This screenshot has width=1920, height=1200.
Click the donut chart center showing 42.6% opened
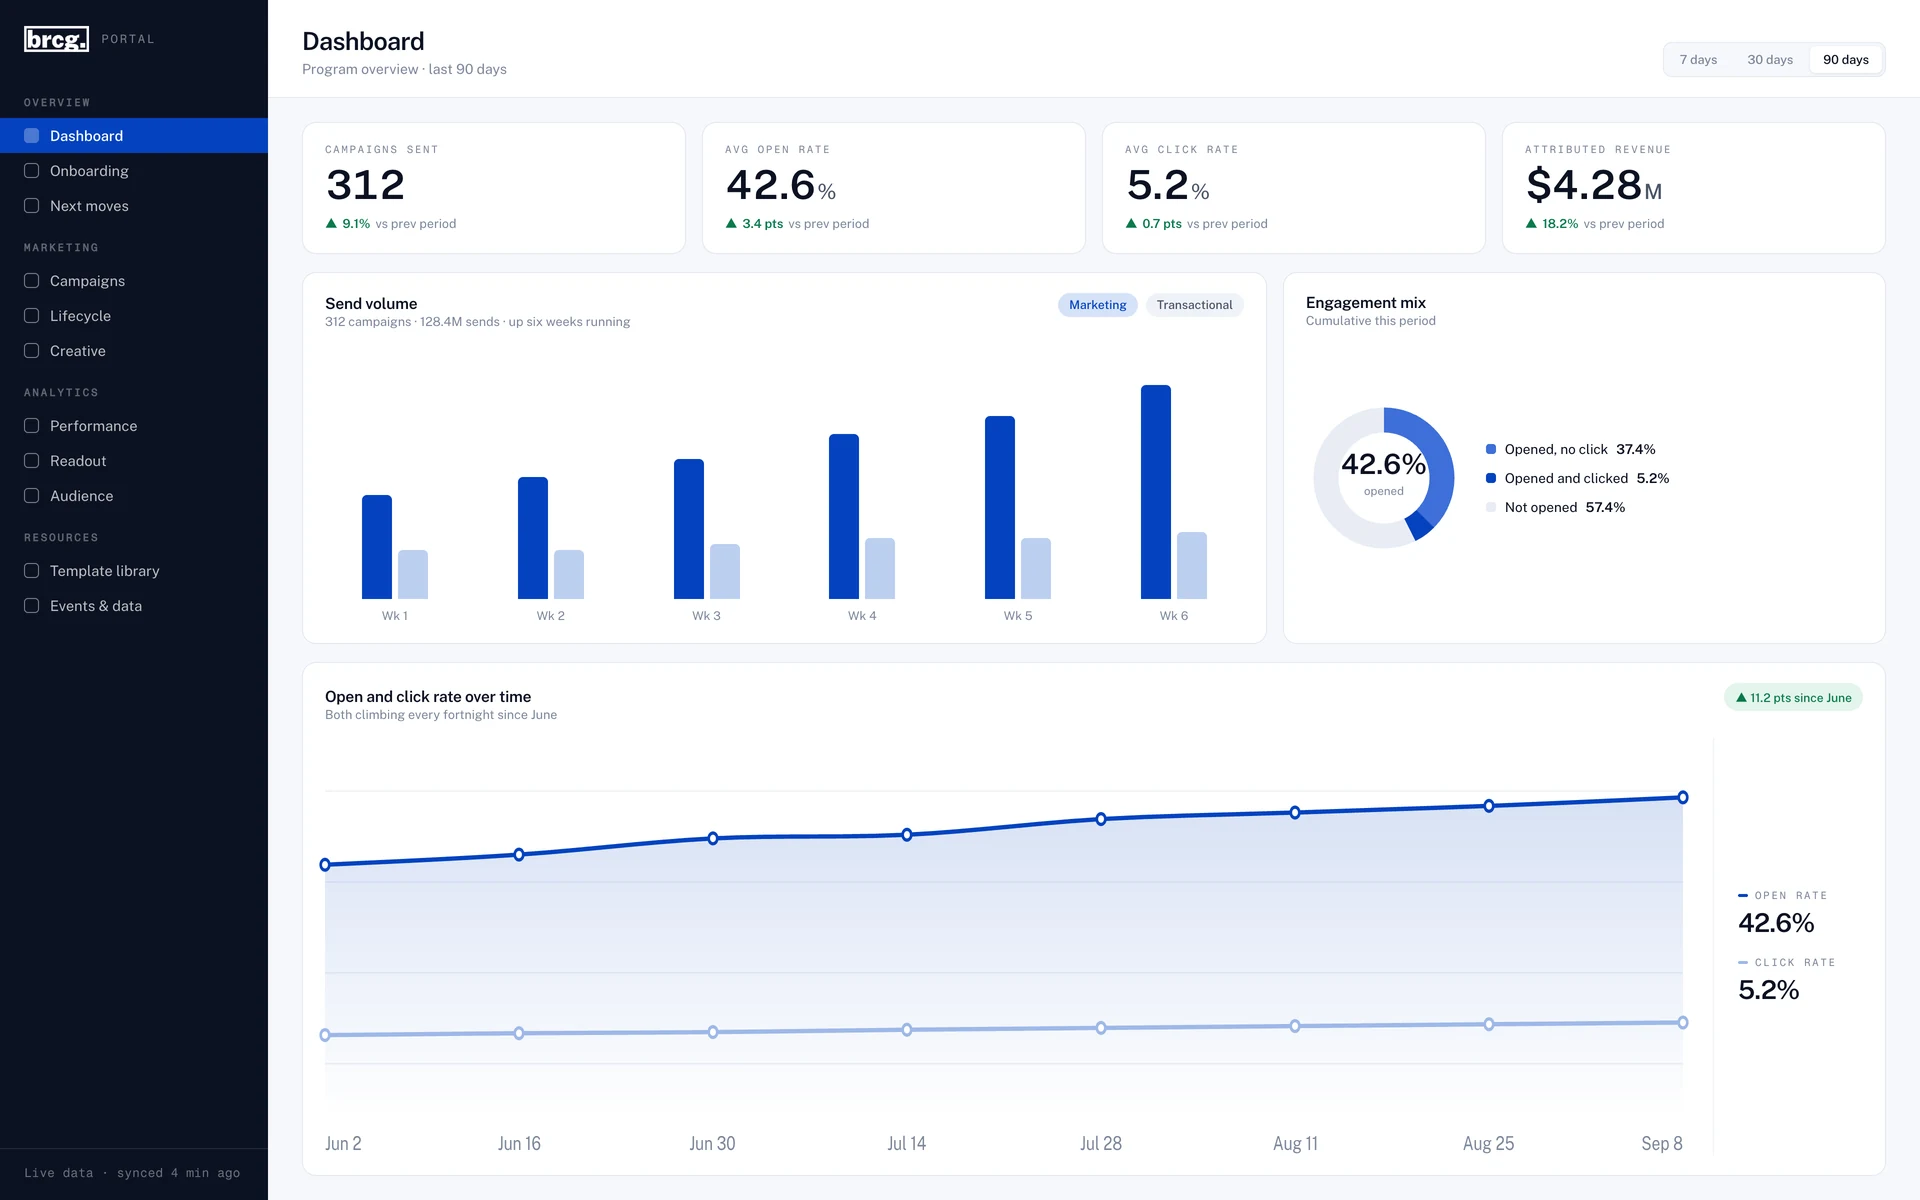(x=1383, y=475)
